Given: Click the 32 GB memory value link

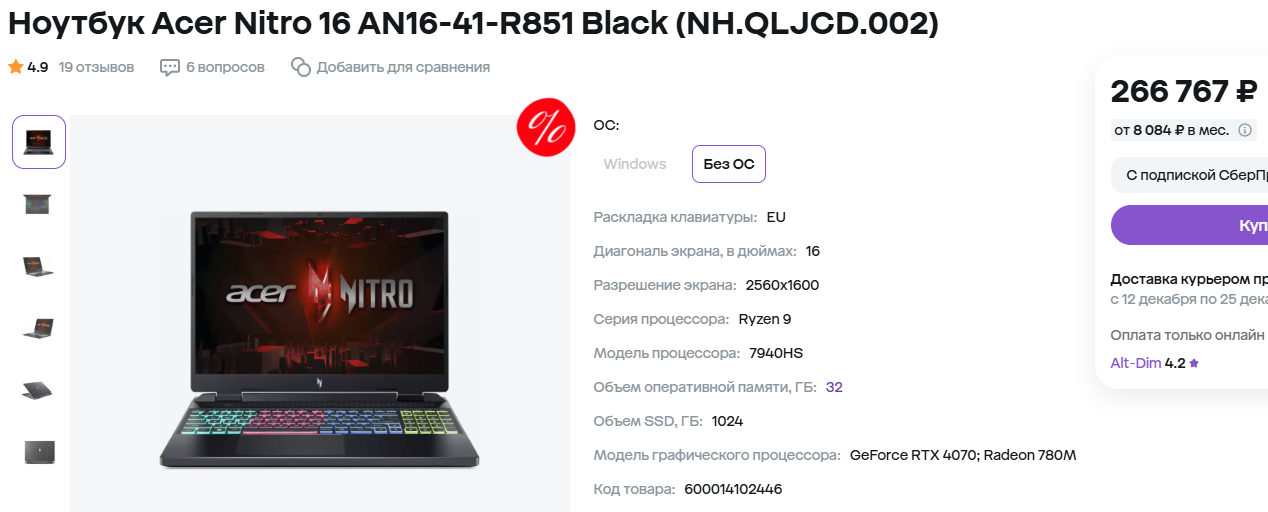Looking at the screenshot, I should point(834,387).
